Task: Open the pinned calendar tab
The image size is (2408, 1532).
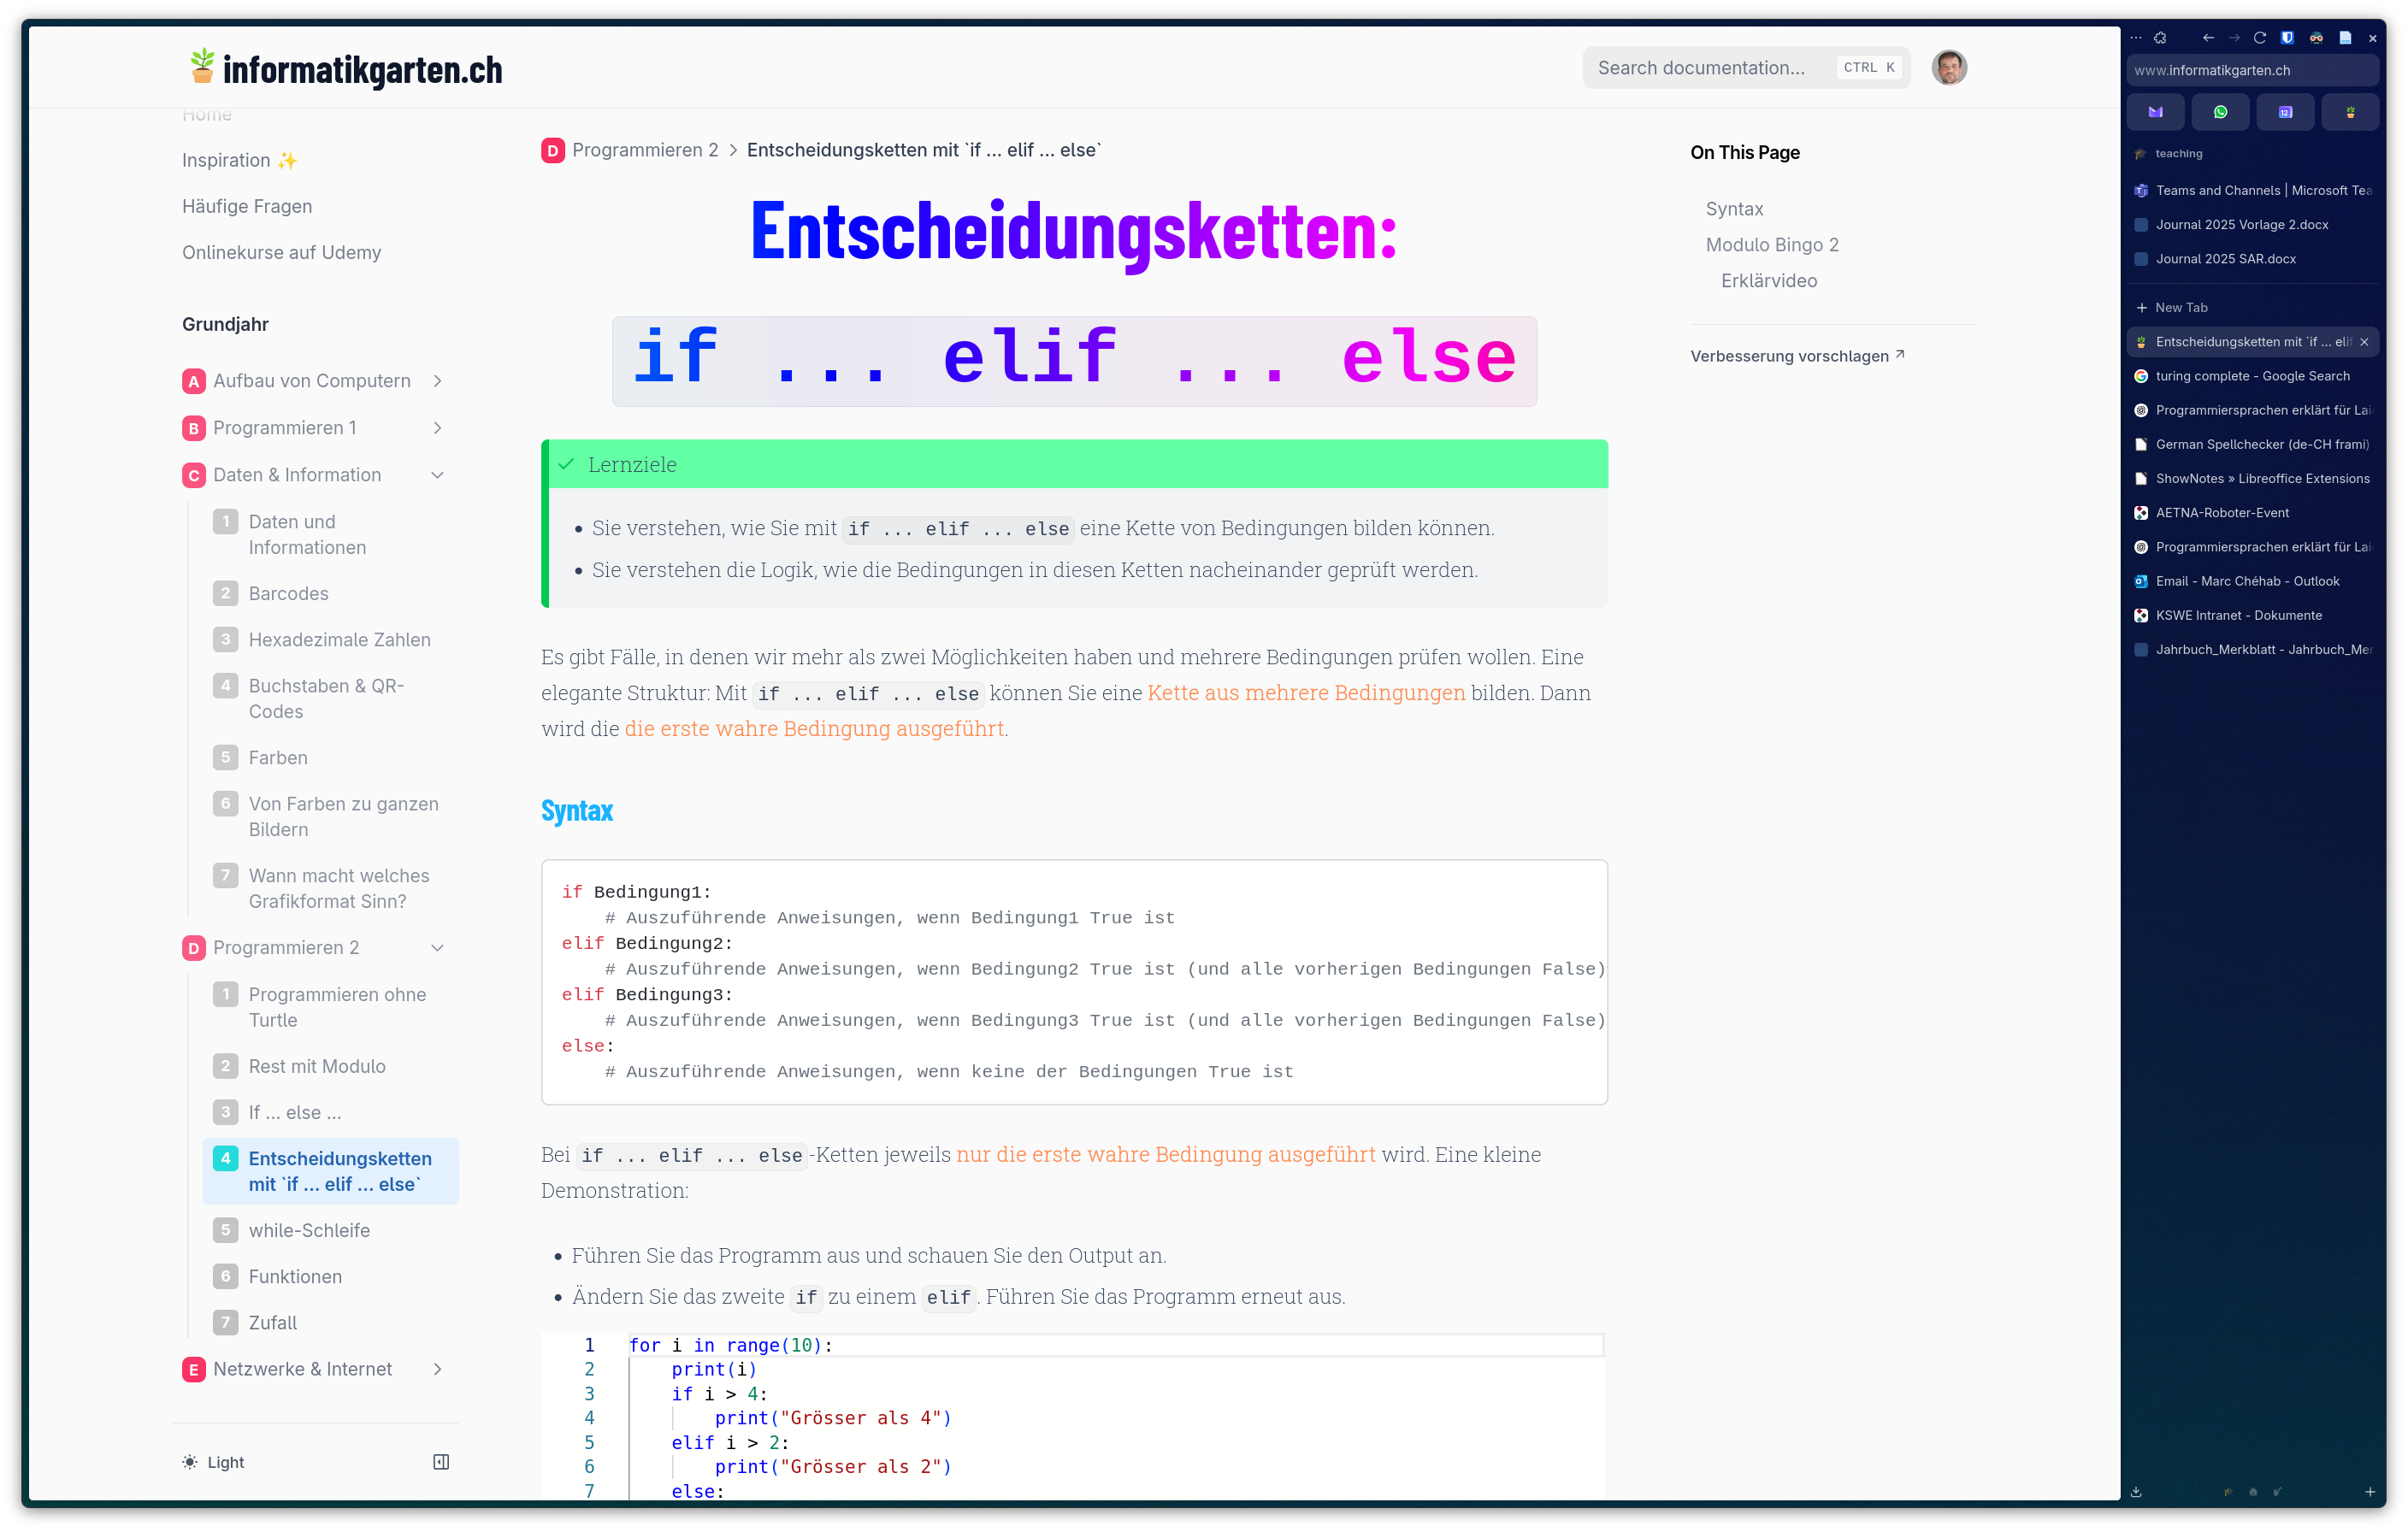Action: point(2285,112)
